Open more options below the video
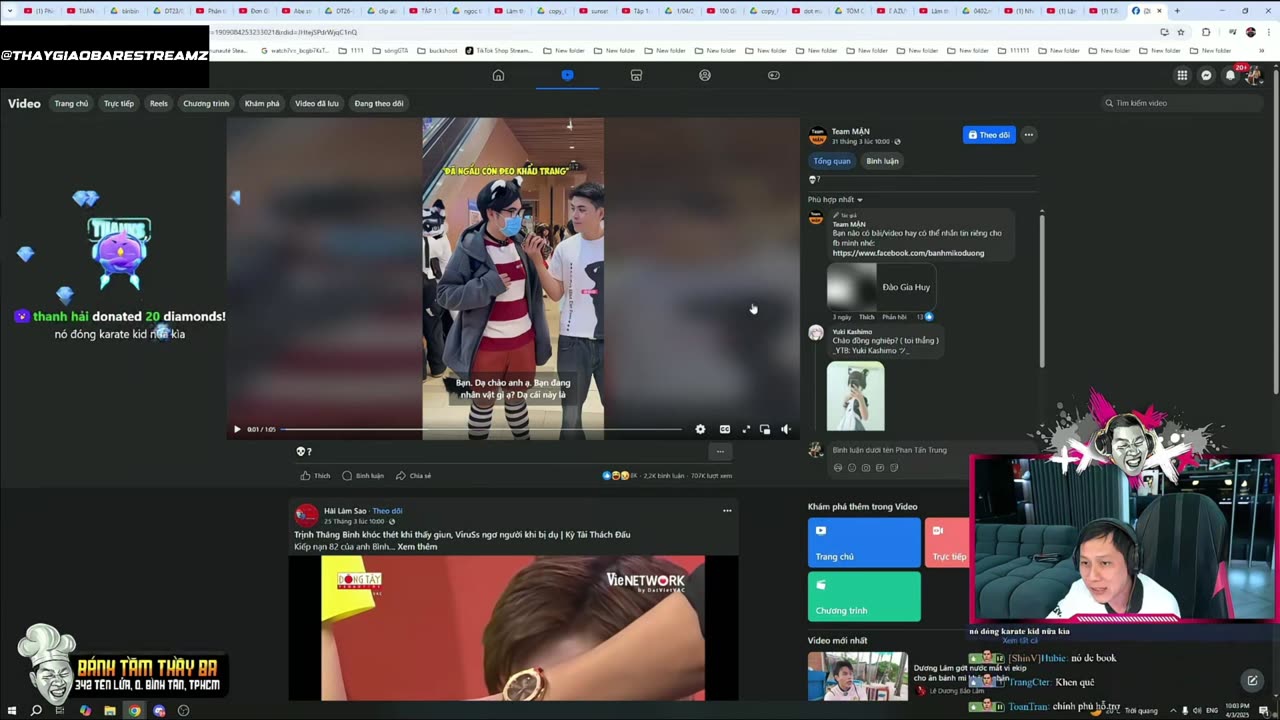 [x=720, y=452]
